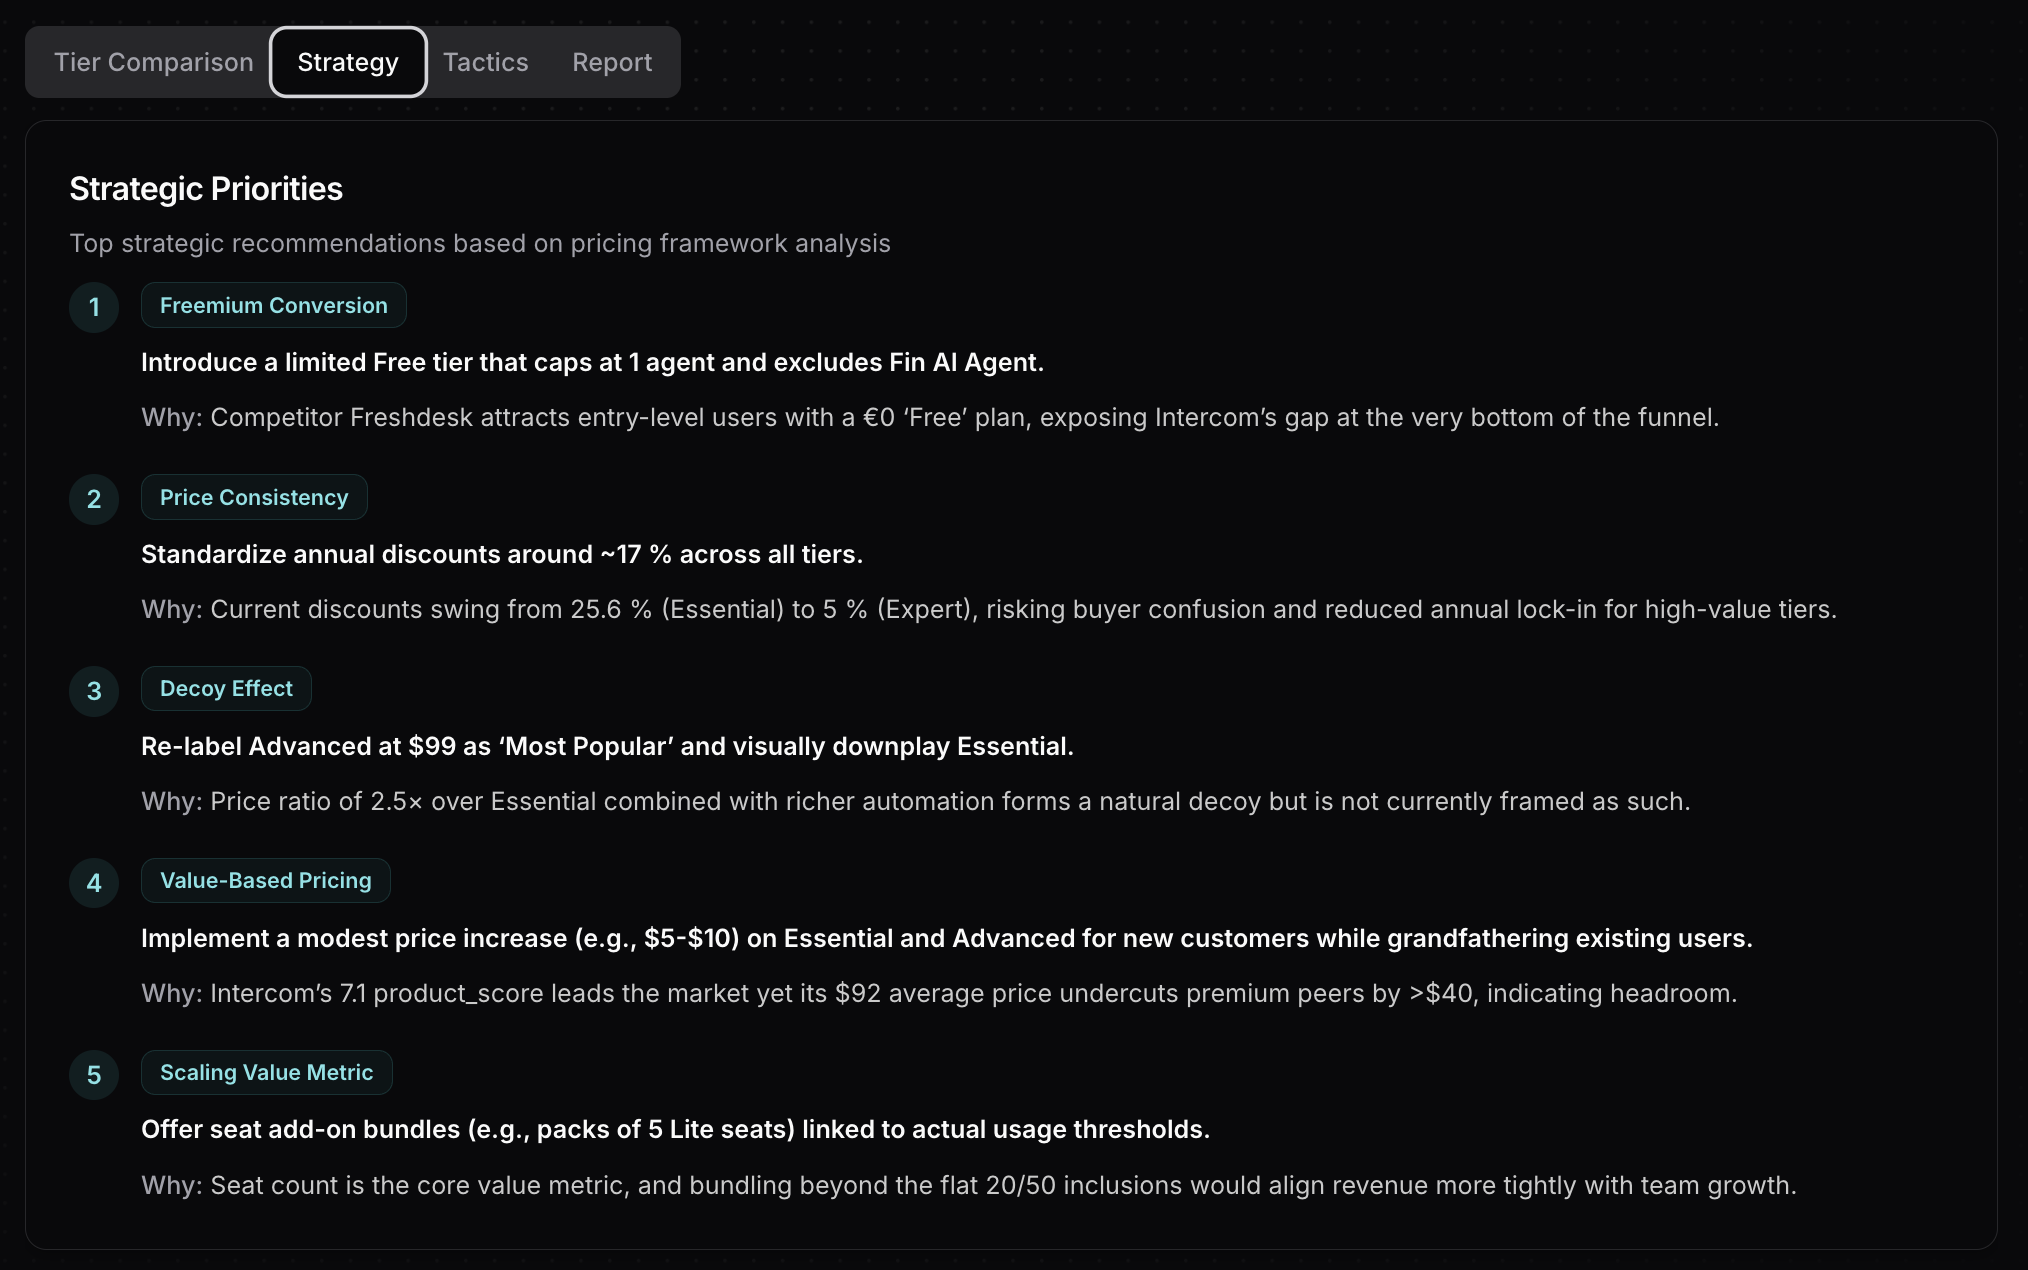View the Report tab

point(611,61)
